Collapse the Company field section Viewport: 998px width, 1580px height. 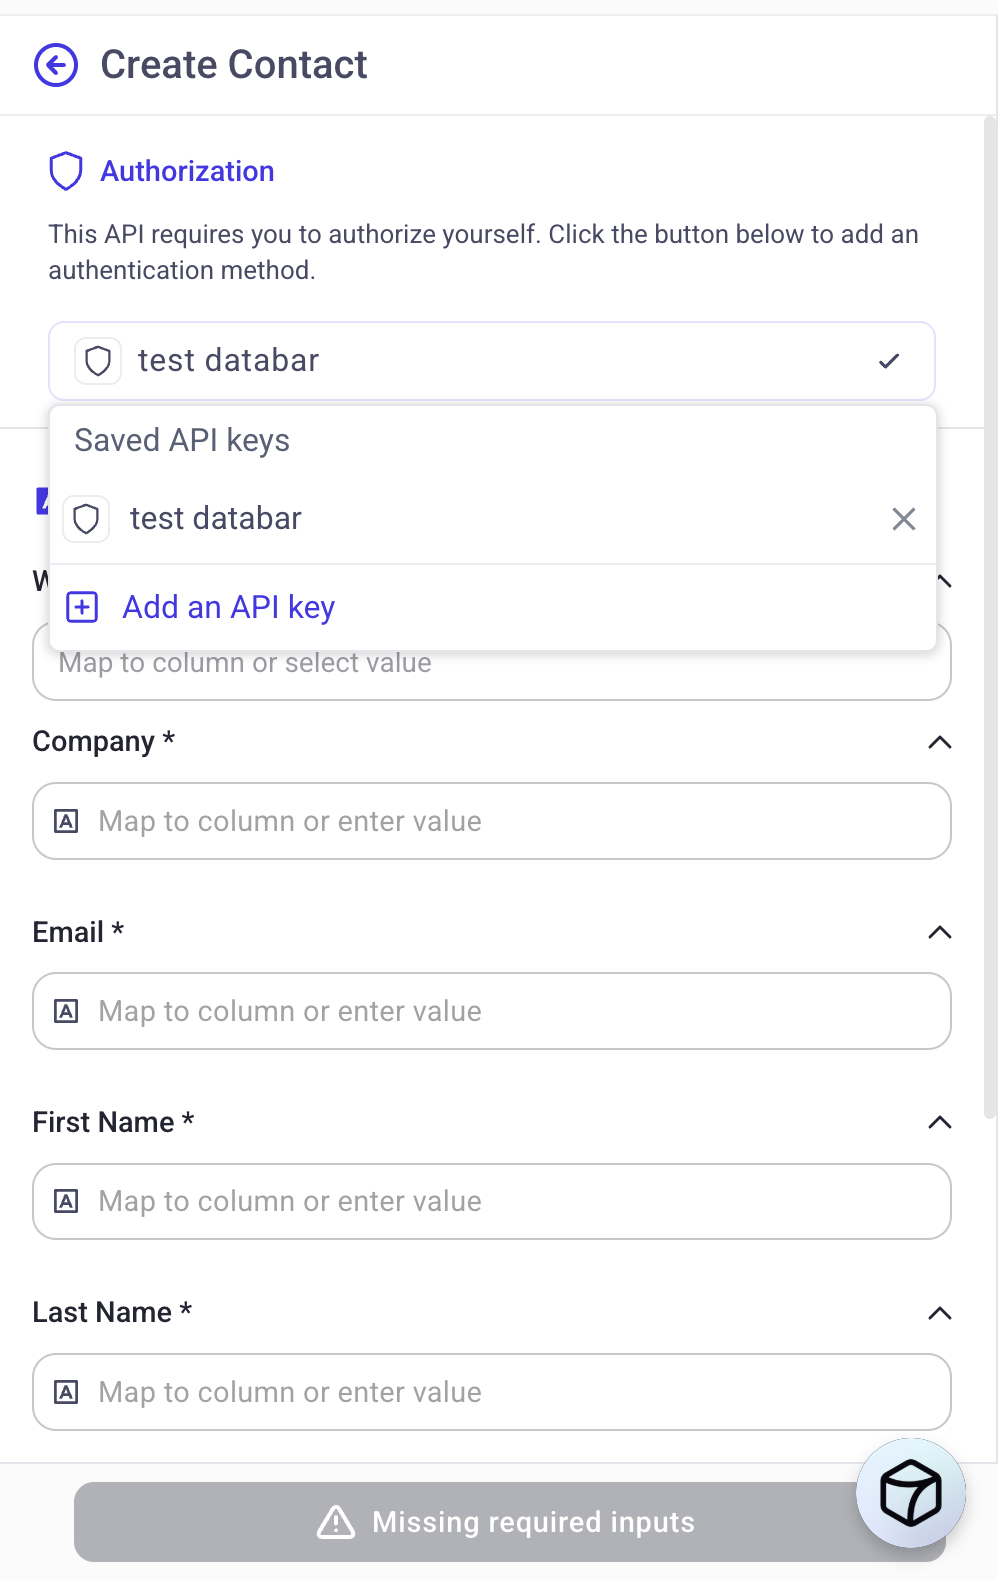[939, 742]
